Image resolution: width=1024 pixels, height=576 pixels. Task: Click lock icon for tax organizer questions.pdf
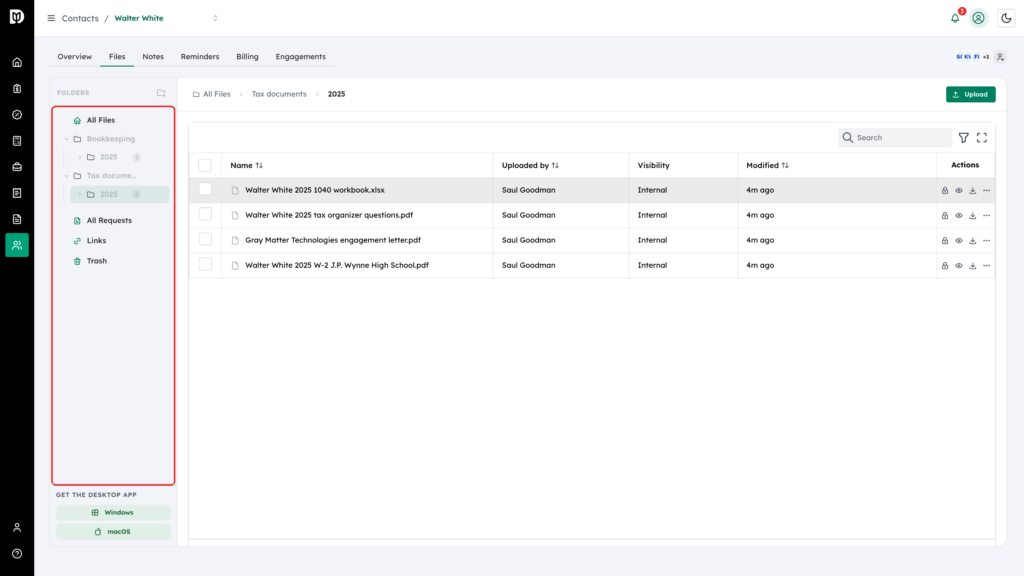(x=945, y=216)
